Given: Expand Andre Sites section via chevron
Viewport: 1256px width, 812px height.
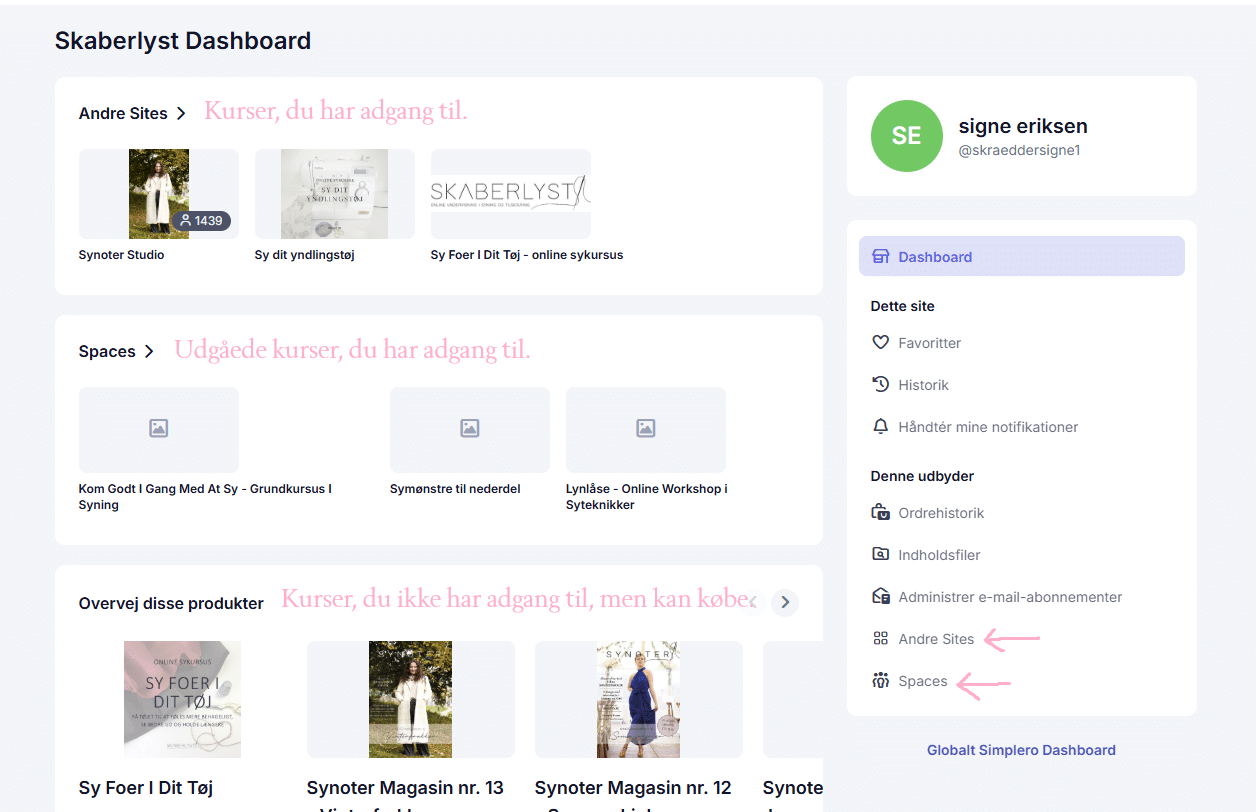Looking at the screenshot, I should pos(181,114).
